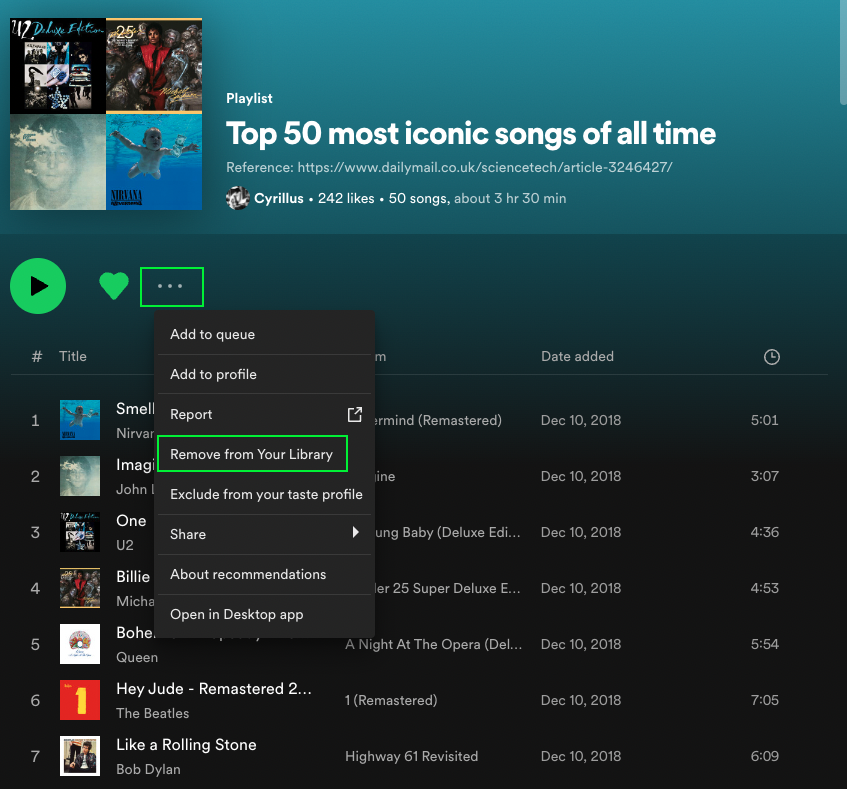
Task: Click the Hey Jude album thumbnail
Action: (80, 700)
